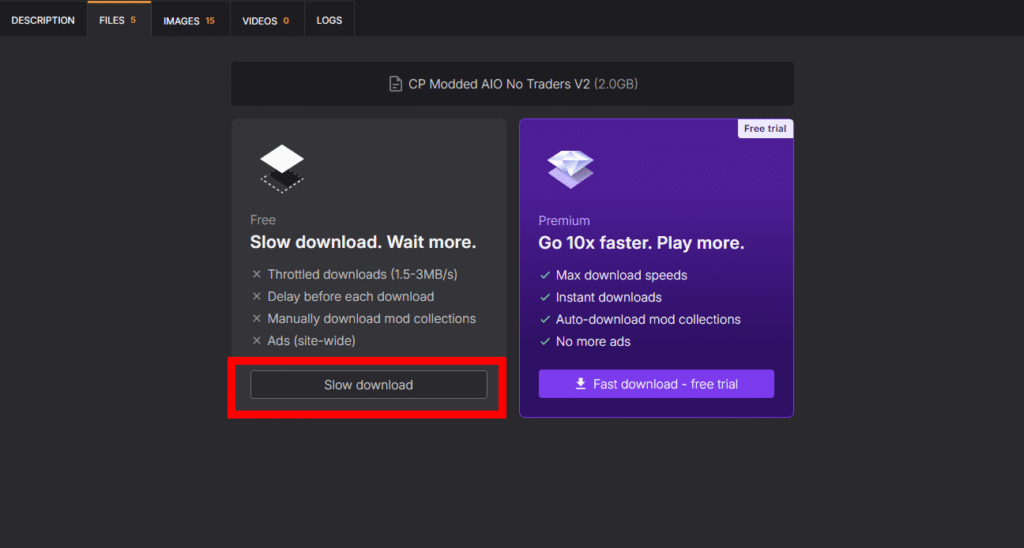Screen dimensions: 1024x548
Task: Click the checkmark beside Instant downloads
Action: [x=545, y=297]
